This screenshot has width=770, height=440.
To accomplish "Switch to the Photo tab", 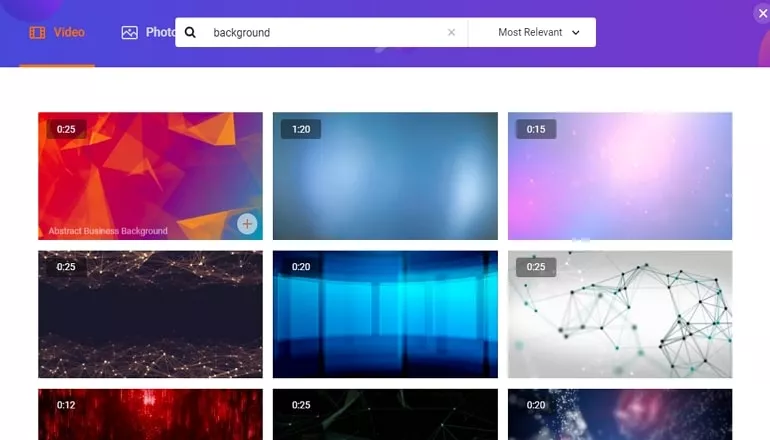I will click(x=148, y=32).
